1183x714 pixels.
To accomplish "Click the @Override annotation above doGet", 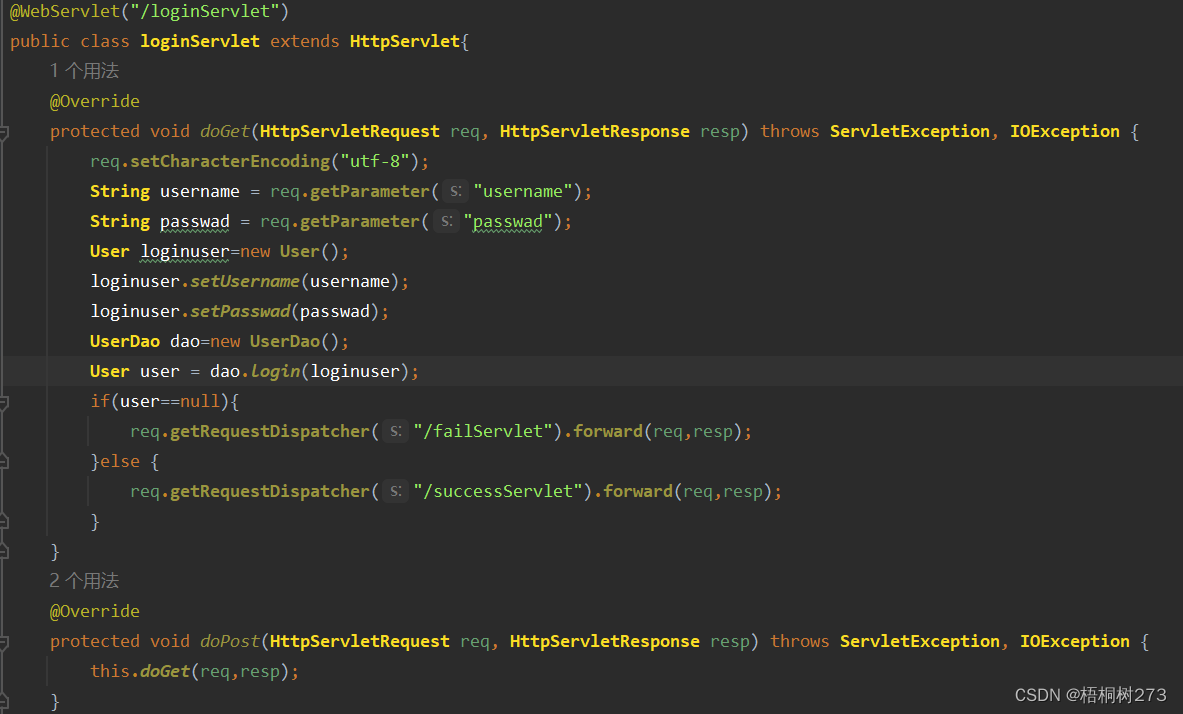I will click(94, 100).
